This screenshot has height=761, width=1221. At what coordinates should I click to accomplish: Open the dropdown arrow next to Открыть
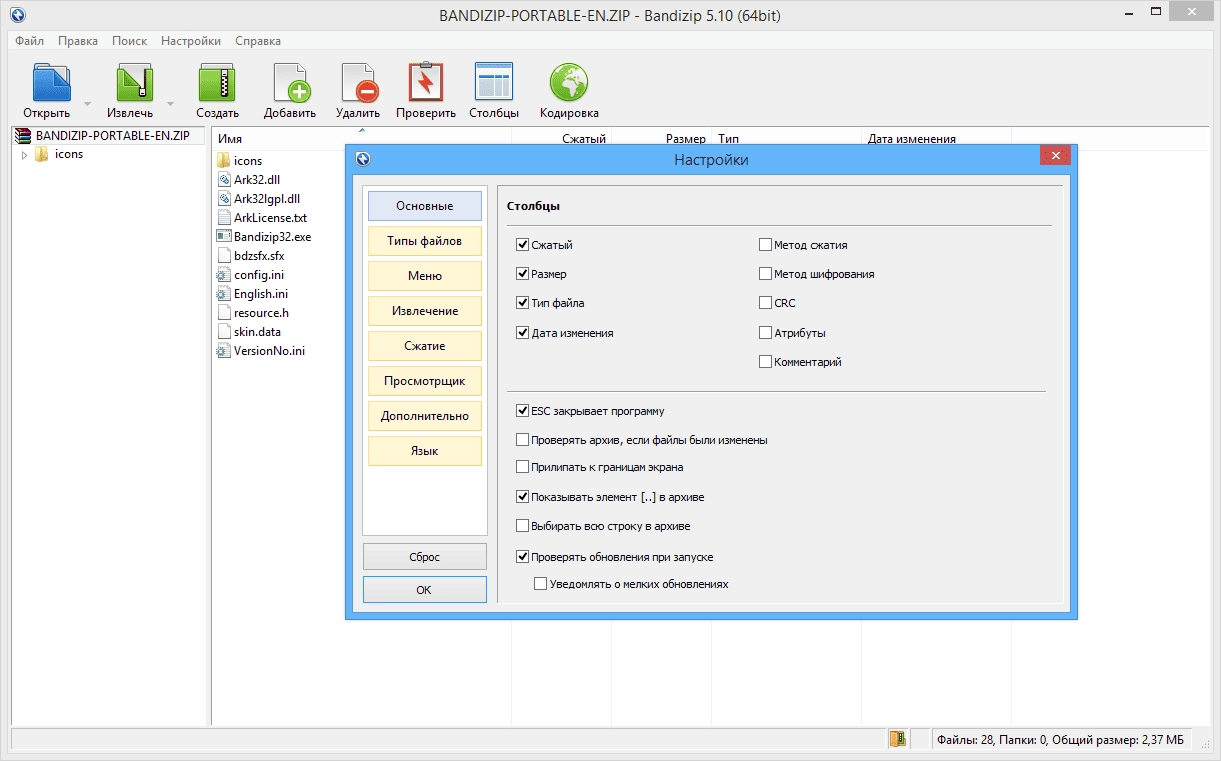(x=87, y=102)
